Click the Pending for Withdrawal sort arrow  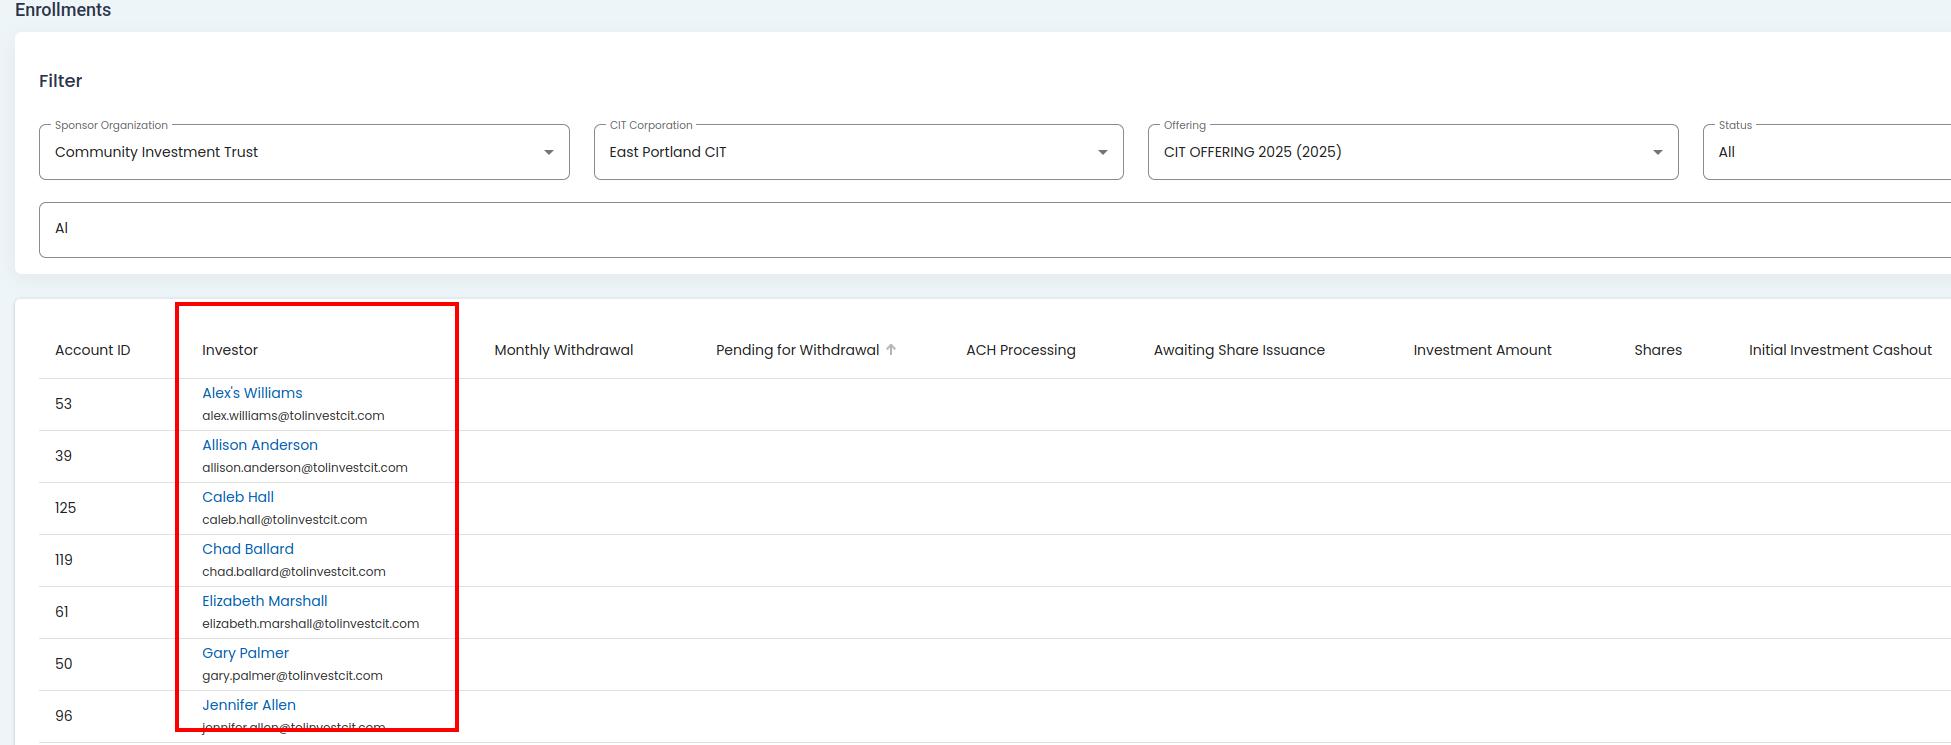point(891,350)
